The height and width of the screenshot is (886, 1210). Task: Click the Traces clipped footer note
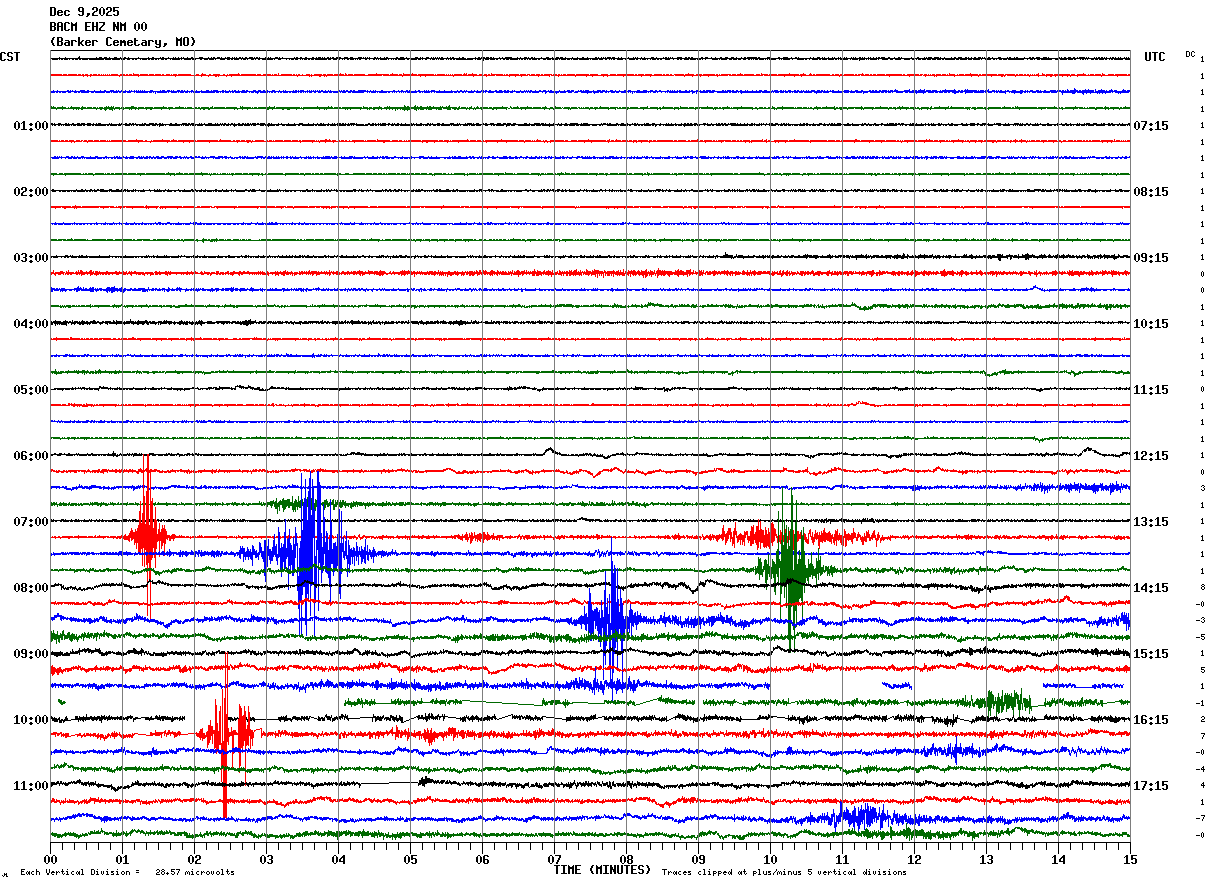tap(784, 873)
